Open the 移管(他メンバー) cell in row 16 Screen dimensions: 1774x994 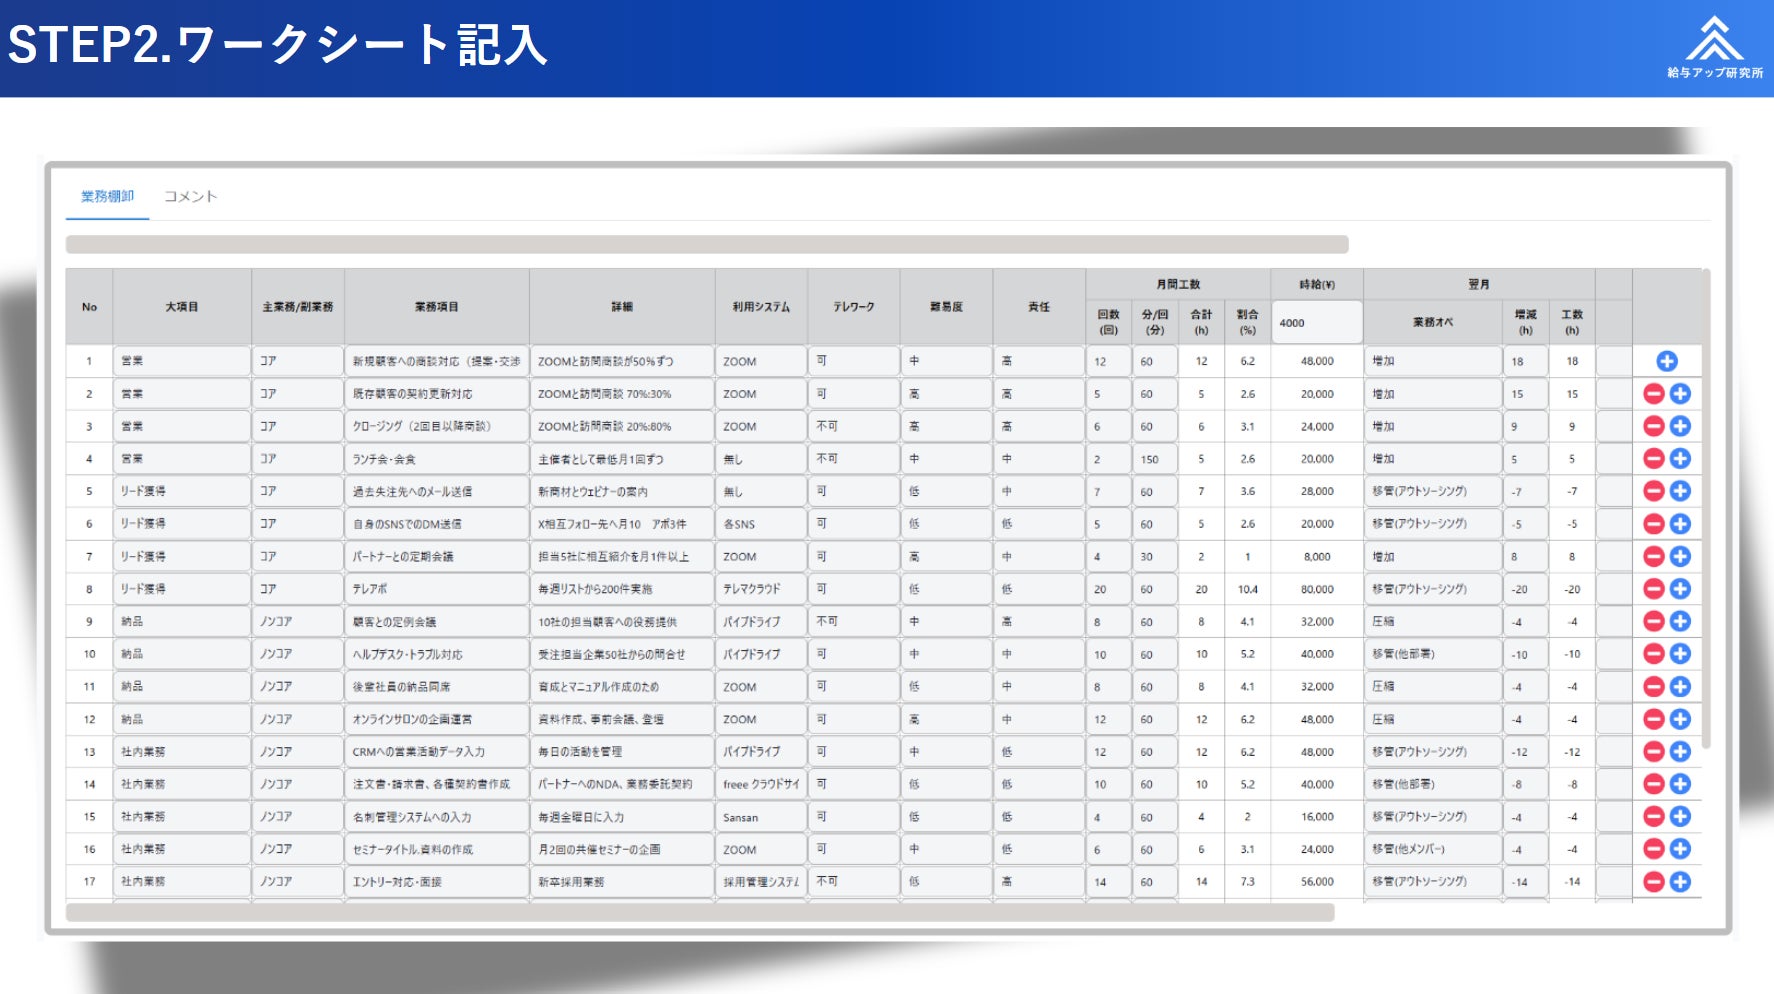coord(1432,849)
